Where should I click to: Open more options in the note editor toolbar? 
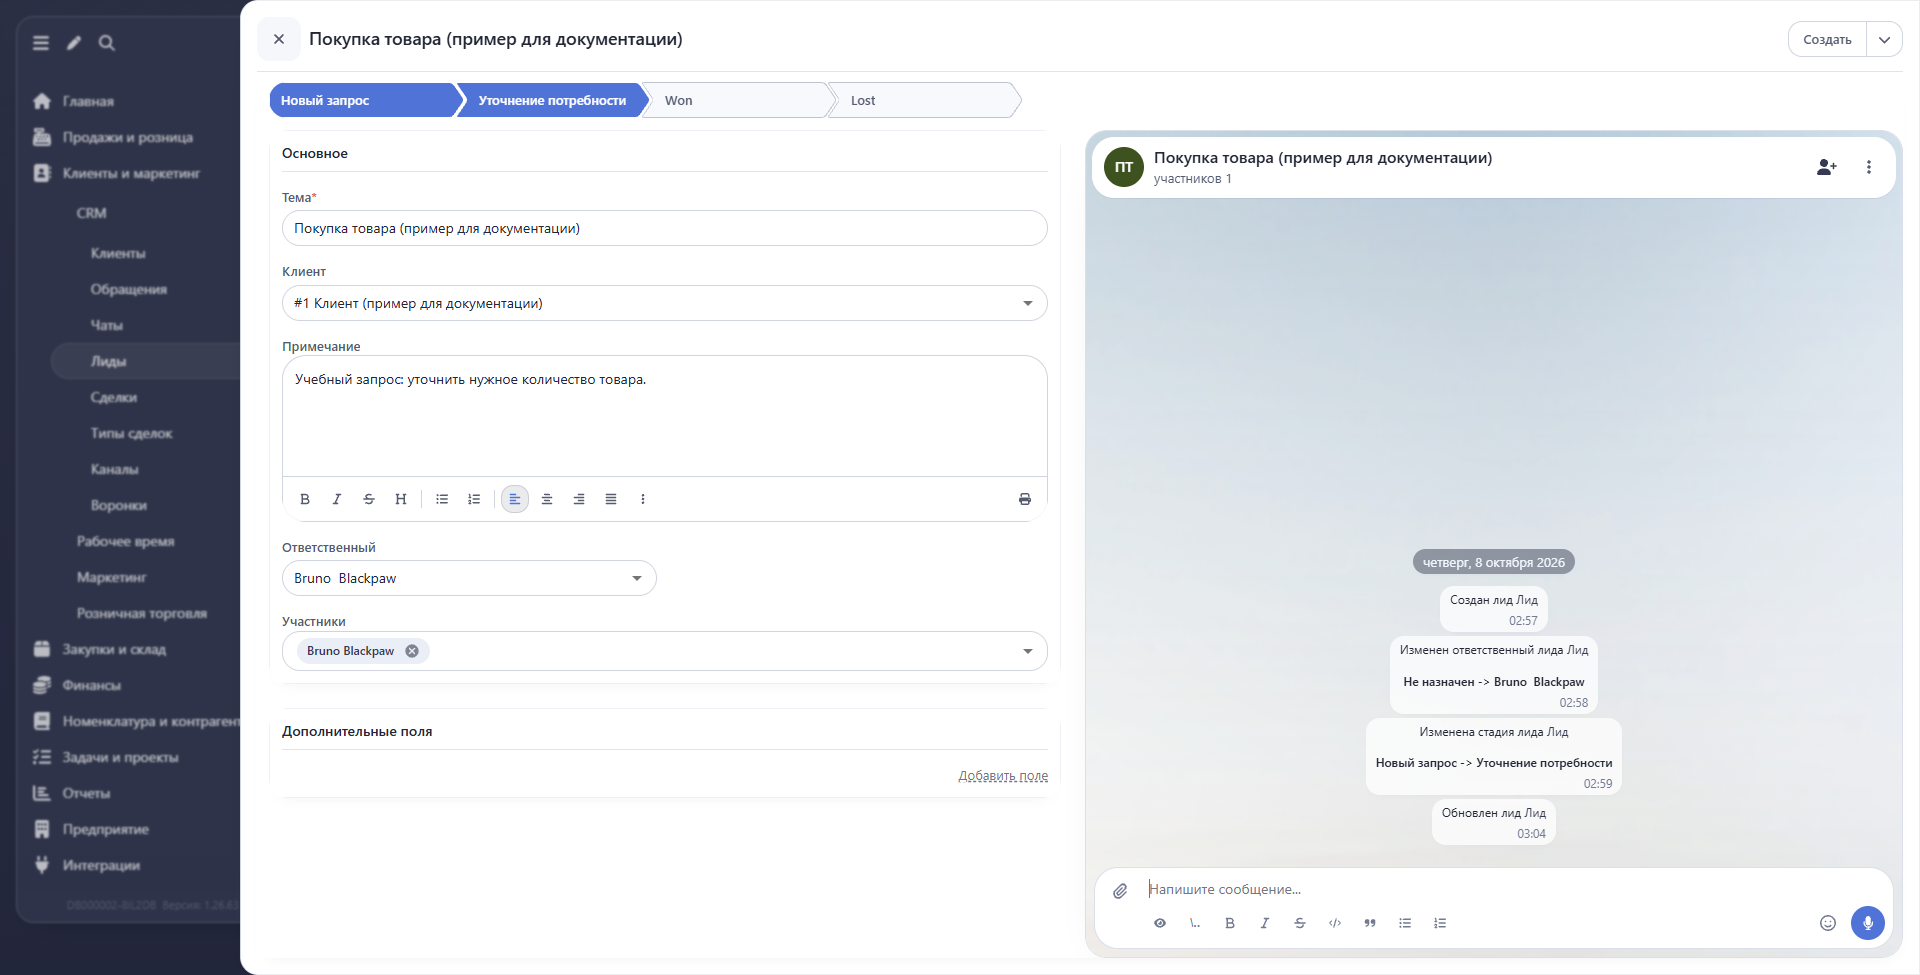tap(643, 499)
